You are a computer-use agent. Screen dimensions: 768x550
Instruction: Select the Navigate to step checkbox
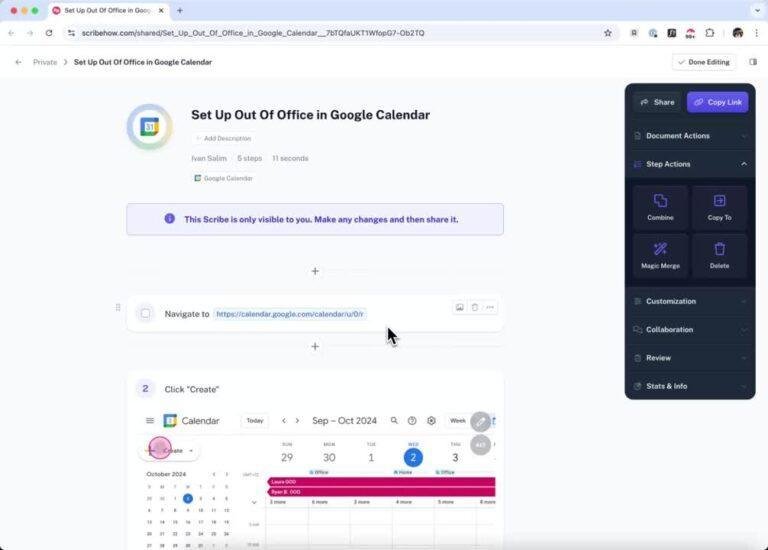click(145, 313)
